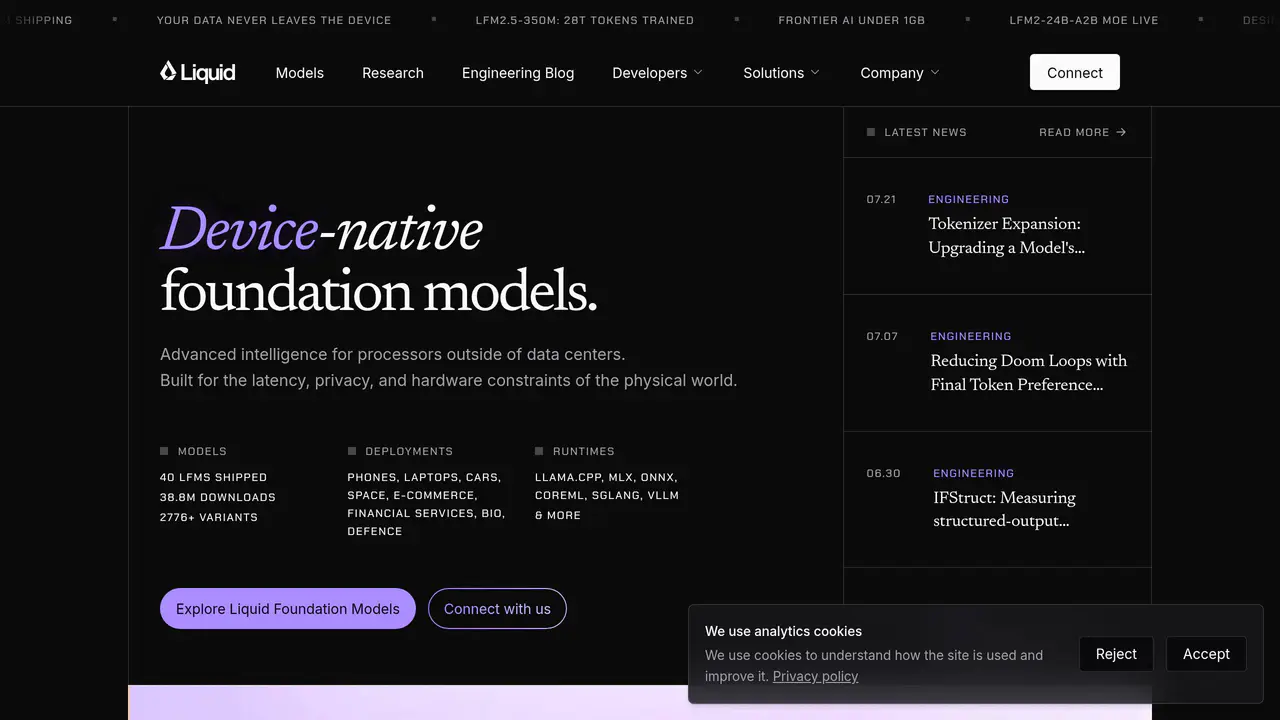Click Explore Liquid Foundation Models button
This screenshot has height=720, width=1280.
tap(288, 608)
